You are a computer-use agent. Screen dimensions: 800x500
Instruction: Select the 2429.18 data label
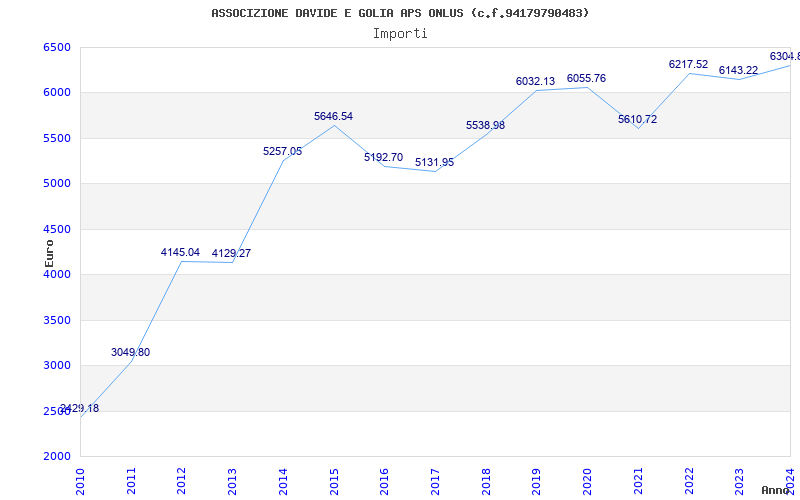80,409
